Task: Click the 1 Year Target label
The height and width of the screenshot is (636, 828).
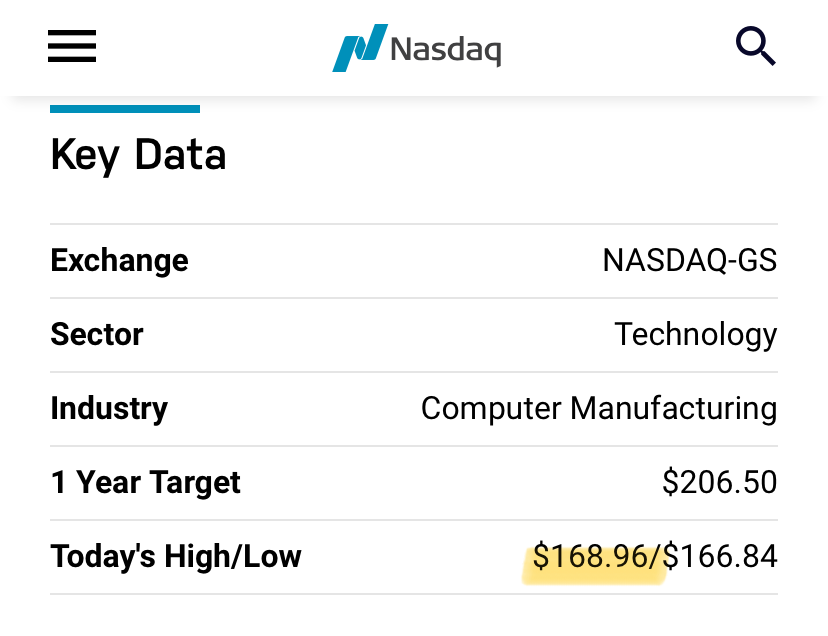Action: pyautogui.click(x=146, y=483)
